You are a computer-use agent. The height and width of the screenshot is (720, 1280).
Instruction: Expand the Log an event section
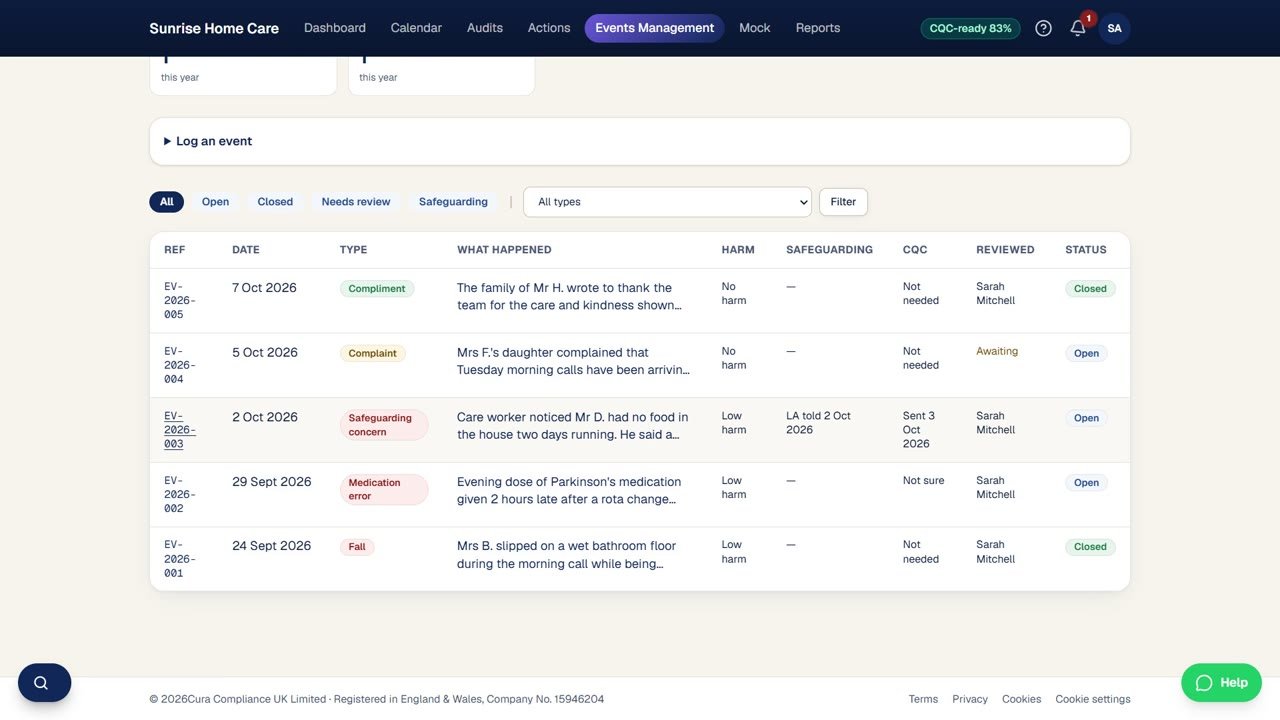pyautogui.click(x=640, y=141)
